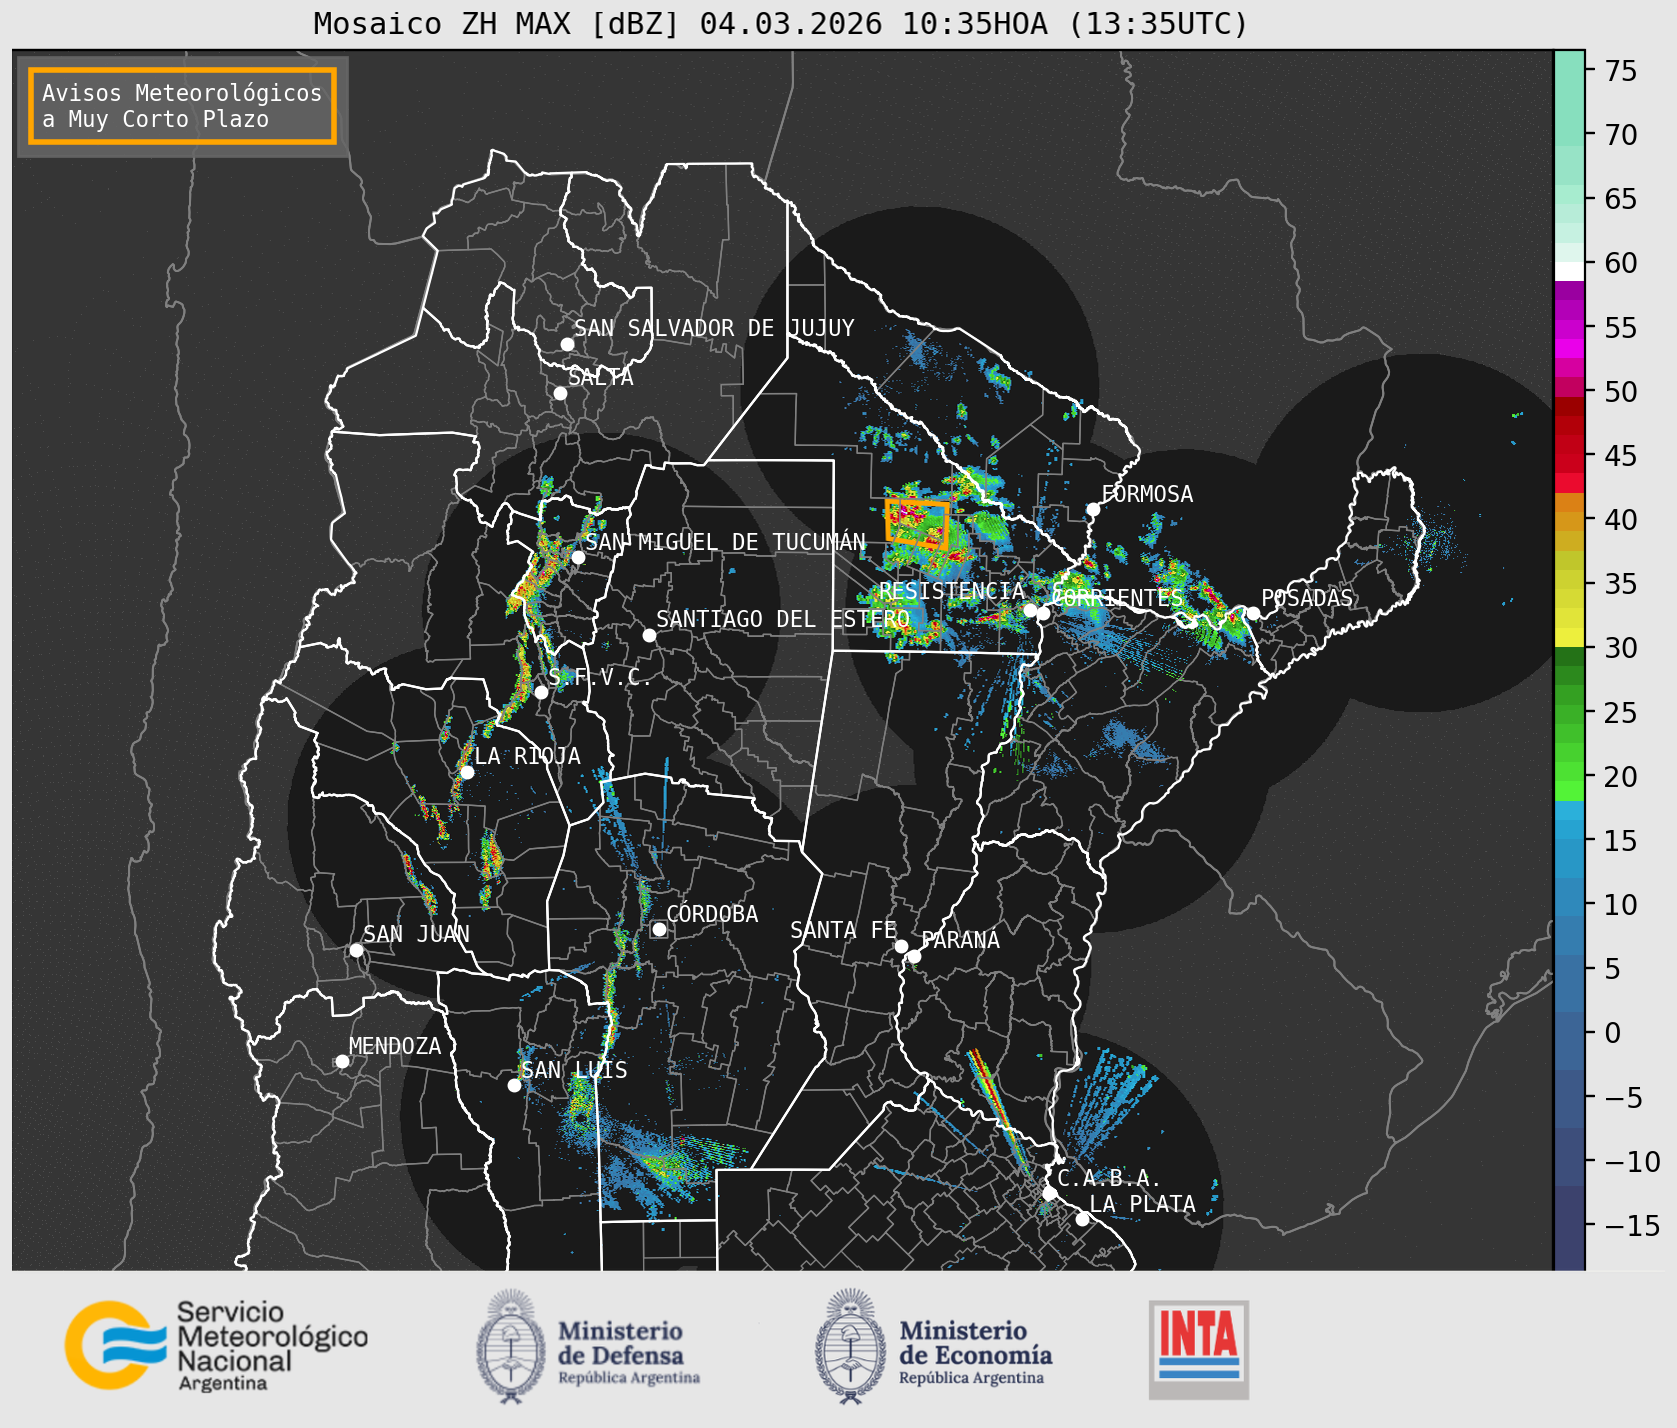Image resolution: width=1677 pixels, height=1428 pixels.
Task: Click the La Plata city marker dot
Action: click(x=1082, y=1218)
